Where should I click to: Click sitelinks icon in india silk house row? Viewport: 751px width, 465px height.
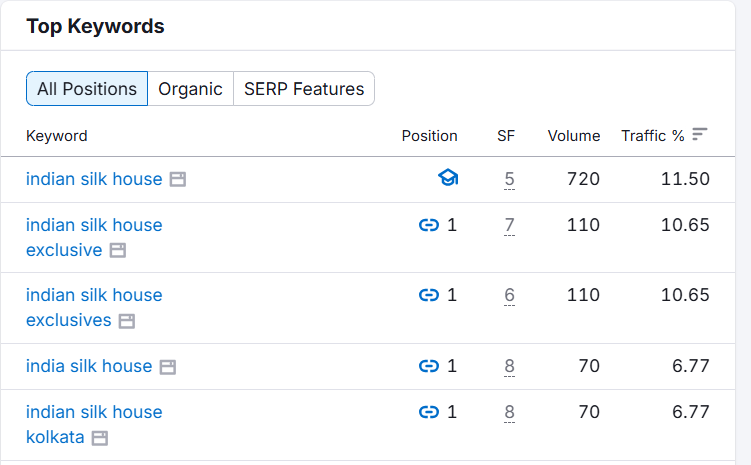[x=429, y=366]
